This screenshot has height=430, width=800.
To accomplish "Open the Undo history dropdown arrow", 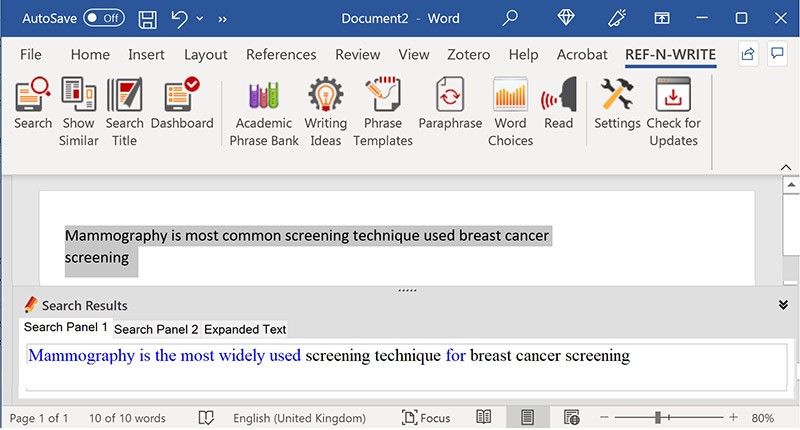I will click(x=200, y=19).
